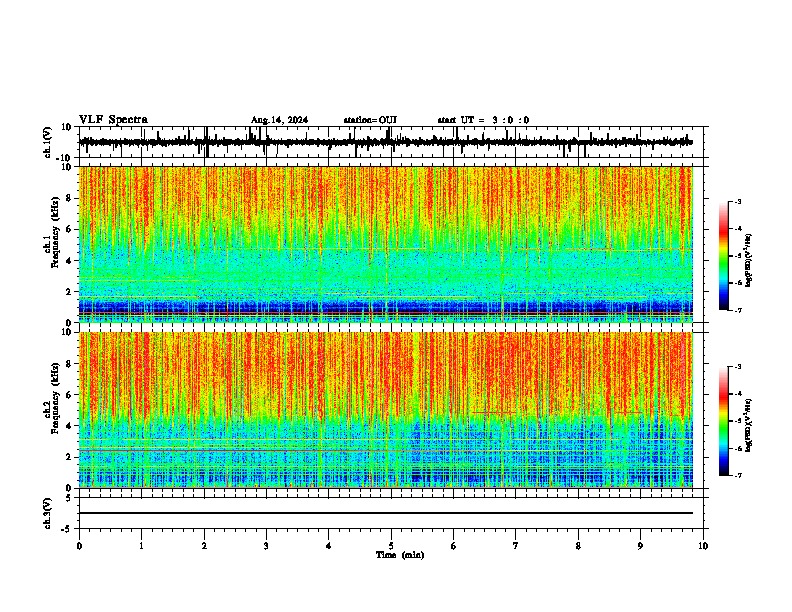Click the time axis tick label "7"
The image size is (792, 612).
516,546
